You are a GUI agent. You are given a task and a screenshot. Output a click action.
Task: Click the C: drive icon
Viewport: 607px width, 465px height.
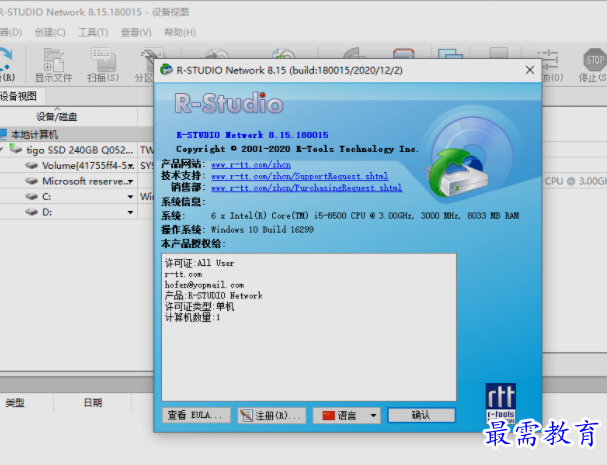(31, 197)
